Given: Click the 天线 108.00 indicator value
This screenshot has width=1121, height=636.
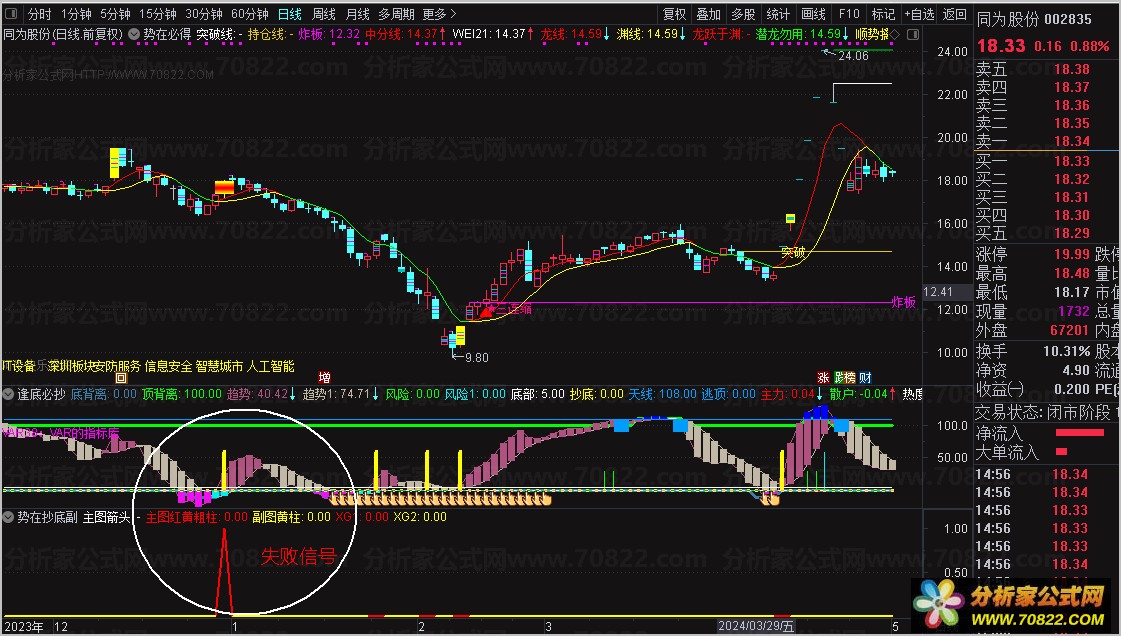Looking at the screenshot, I should click(x=662, y=394).
